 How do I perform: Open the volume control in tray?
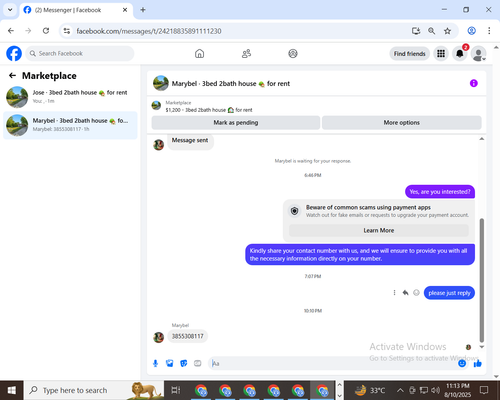pos(435,390)
